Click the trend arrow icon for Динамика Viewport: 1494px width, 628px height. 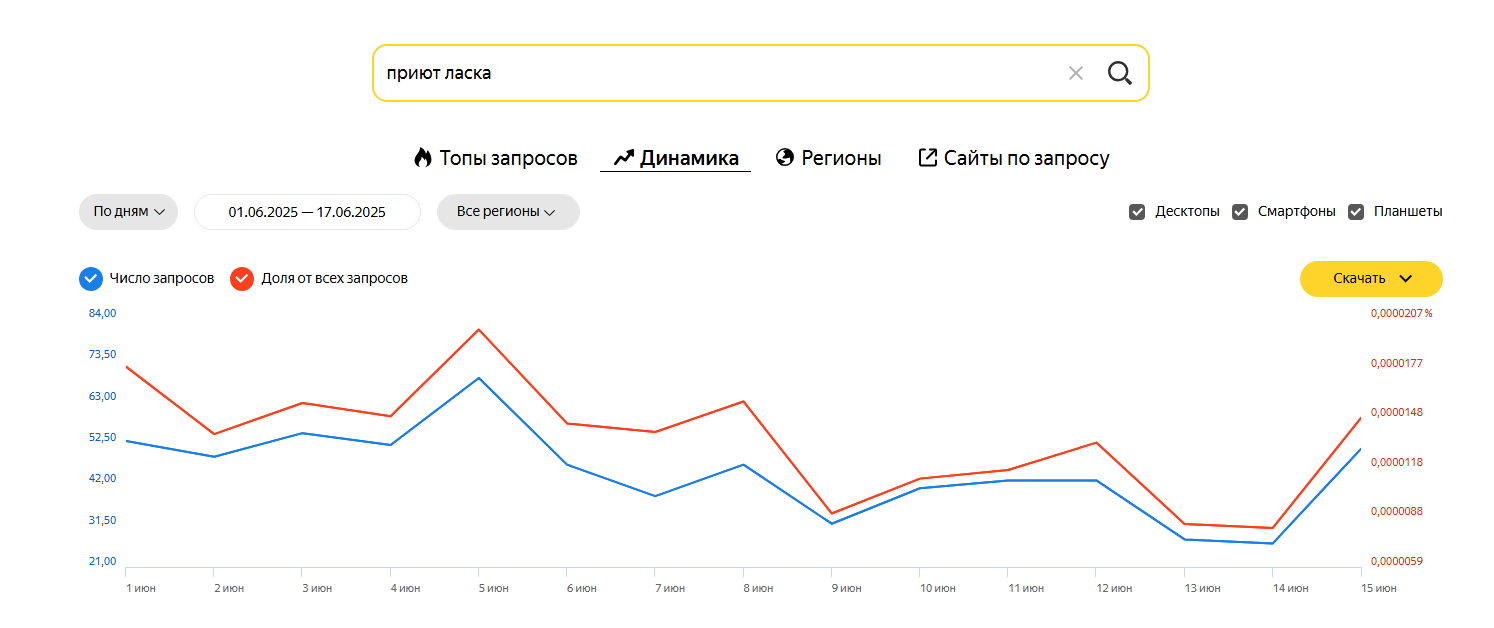(x=624, y=158)
